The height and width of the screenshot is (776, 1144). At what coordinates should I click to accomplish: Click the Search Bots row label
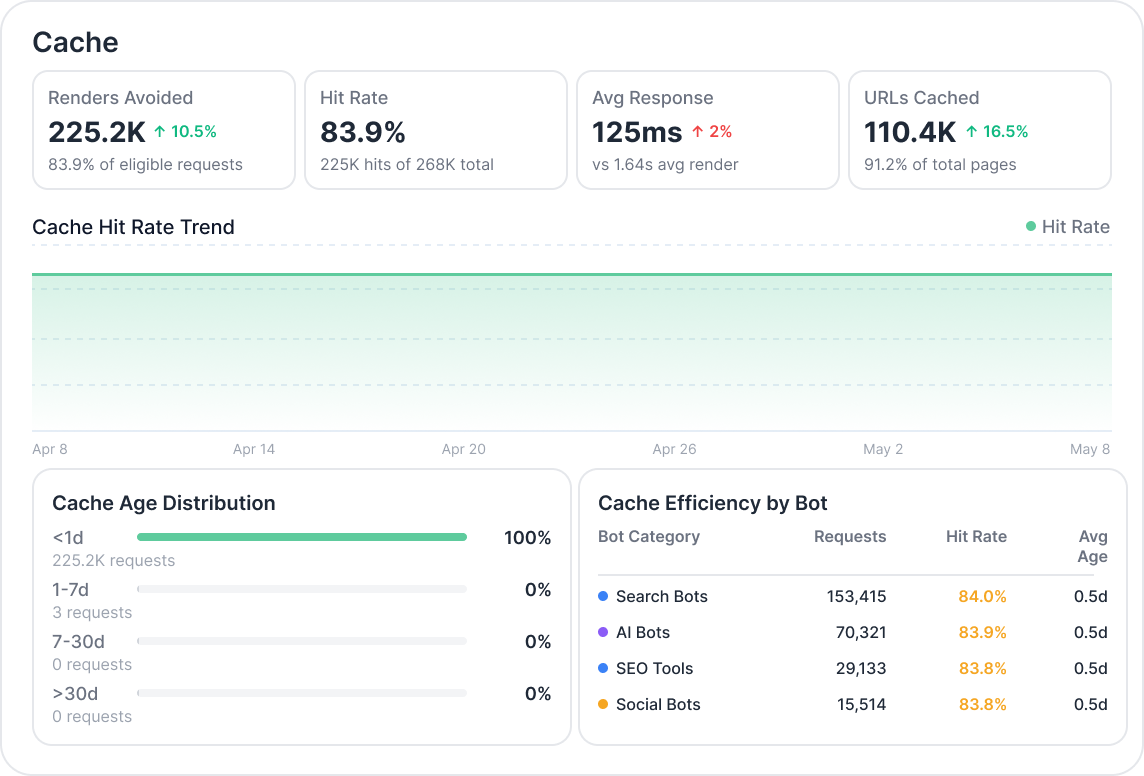(662, 597)
